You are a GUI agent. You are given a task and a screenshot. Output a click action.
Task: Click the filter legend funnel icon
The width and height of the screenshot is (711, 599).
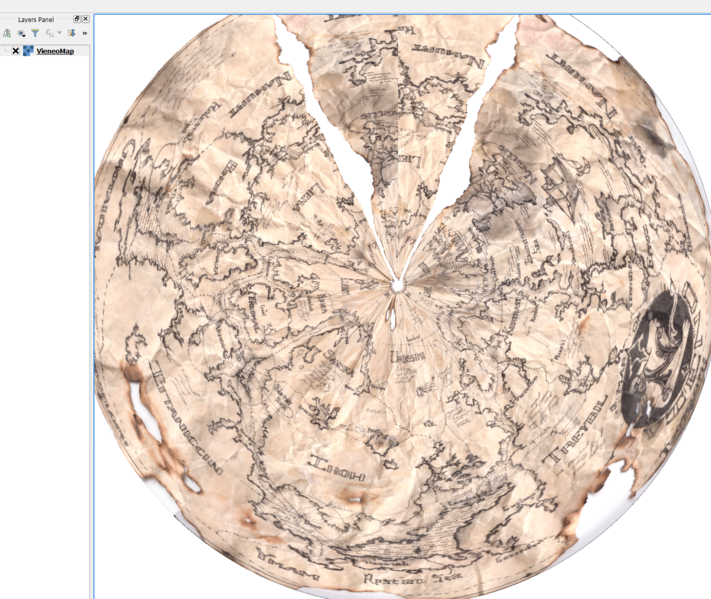pyautogui.click(x=35, y=33)
